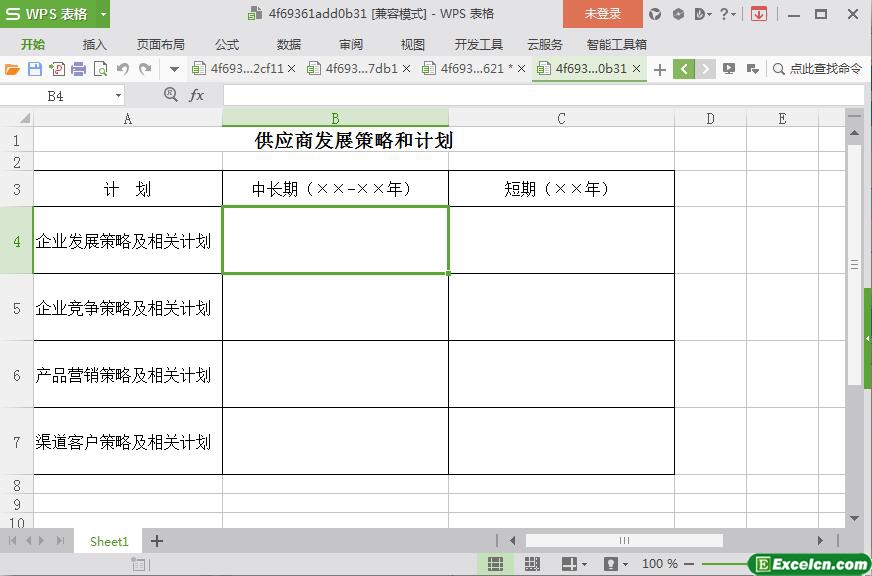Go to next document tab with gray arrow
Image resolution: width=872 pixels, height=576 pixels.
[705, 69]
